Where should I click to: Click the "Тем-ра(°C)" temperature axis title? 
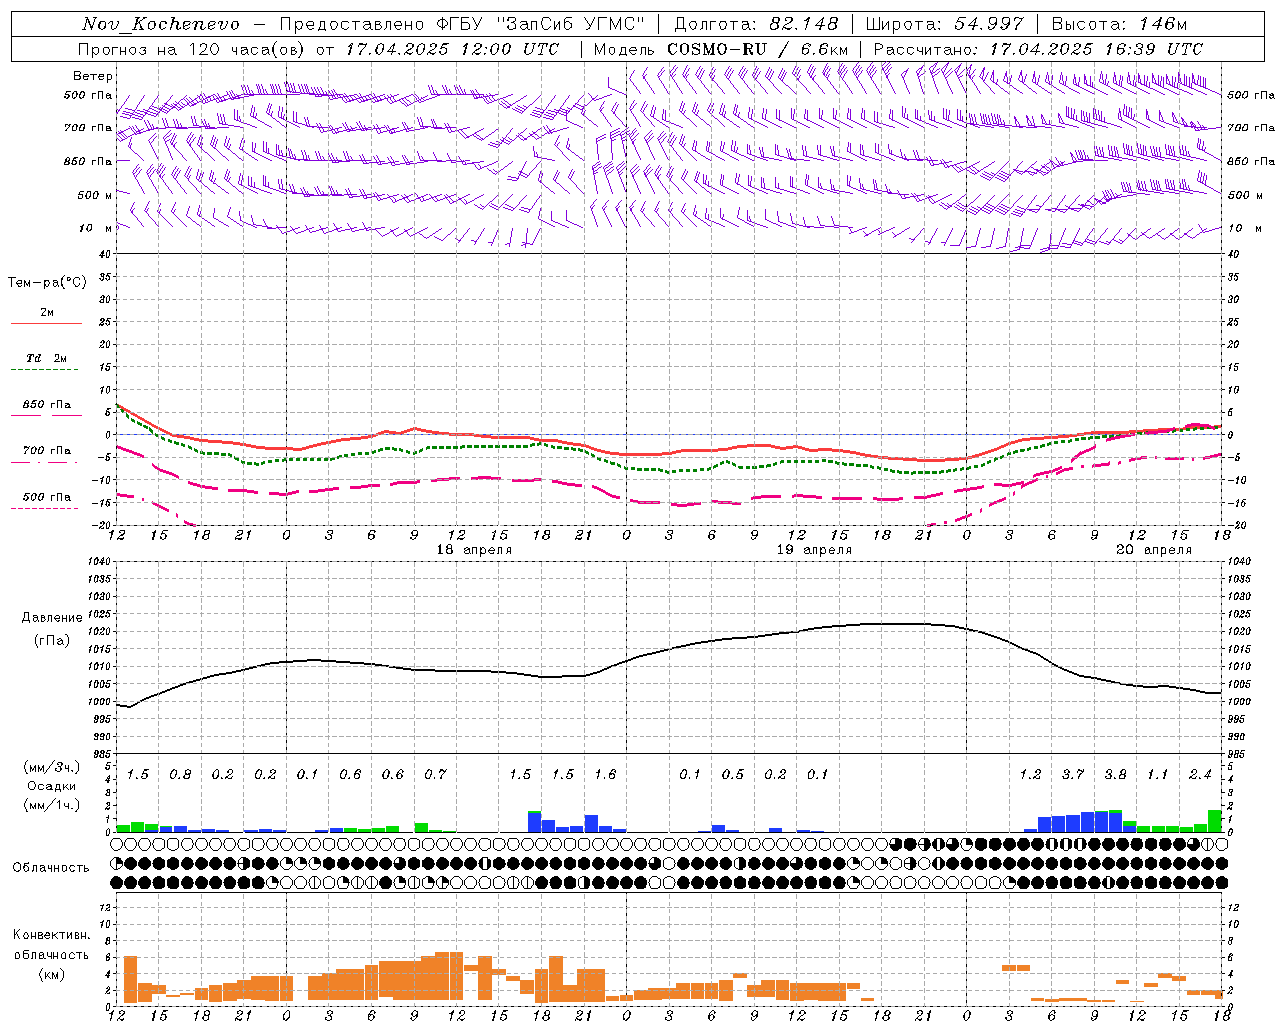(x=47, y=283)
